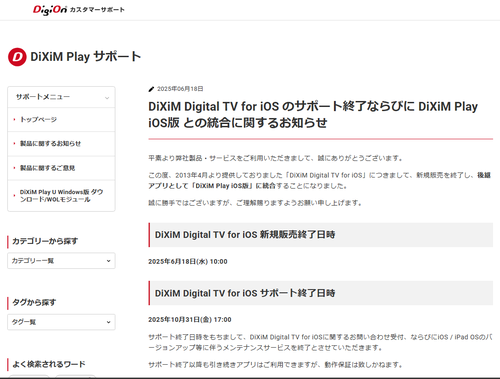Click the paragraph starting 平素より弊社製品
Image resolution: width=500 pixels, height=379 pixels.
[276, 158]
